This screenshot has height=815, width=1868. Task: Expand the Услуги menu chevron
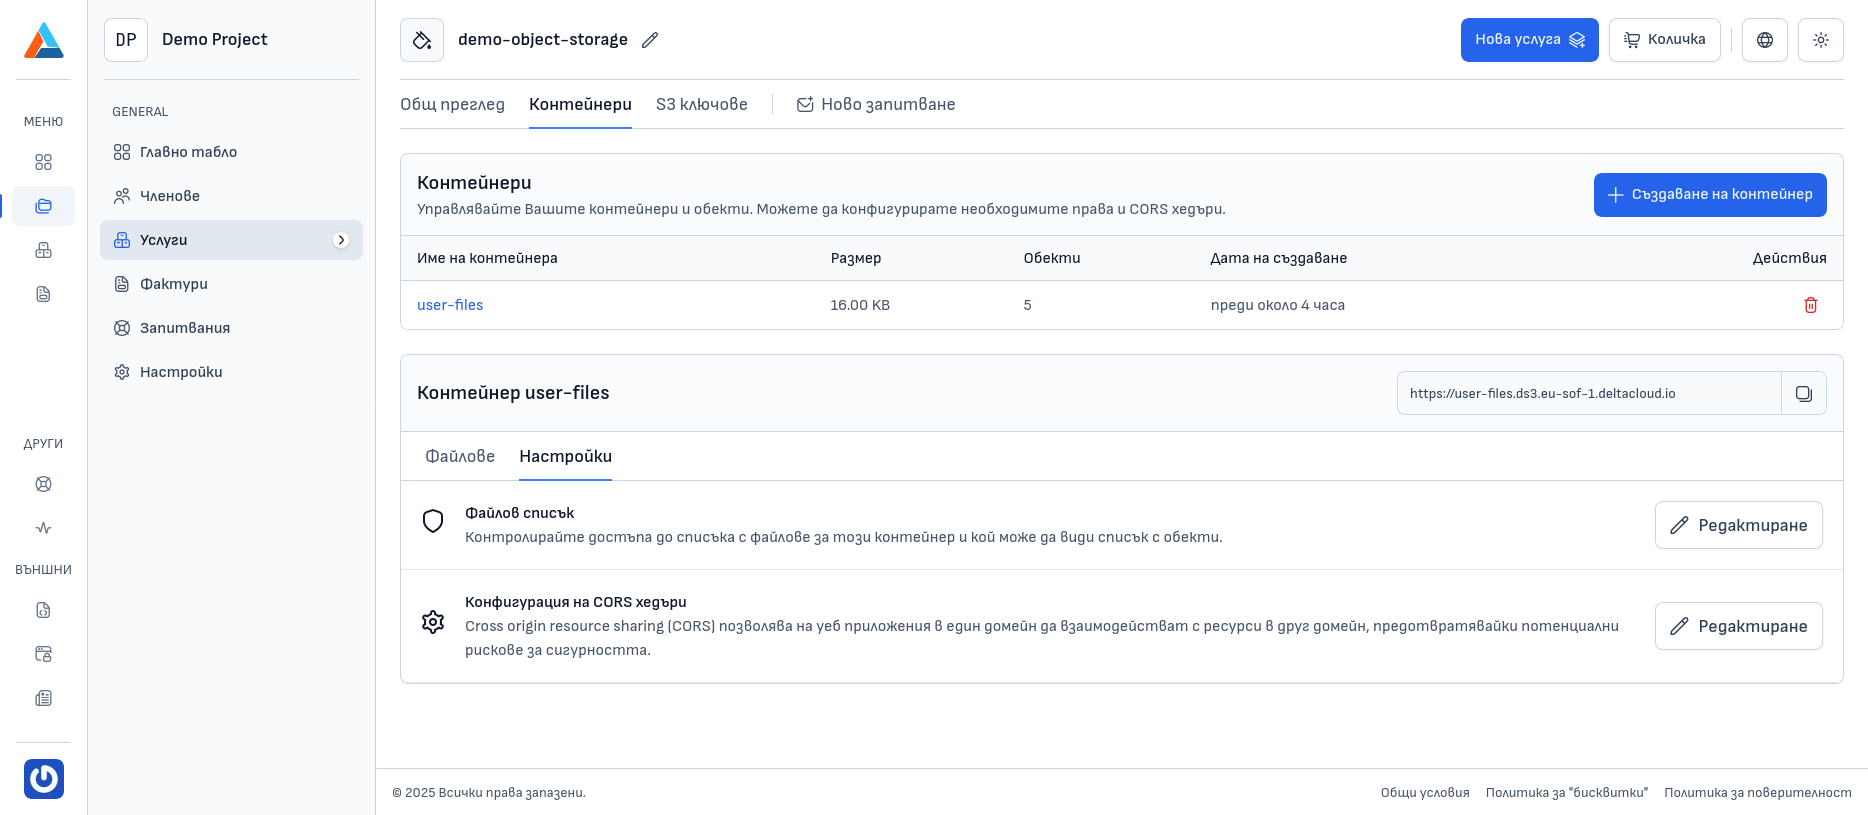click(x=341, y=240)
